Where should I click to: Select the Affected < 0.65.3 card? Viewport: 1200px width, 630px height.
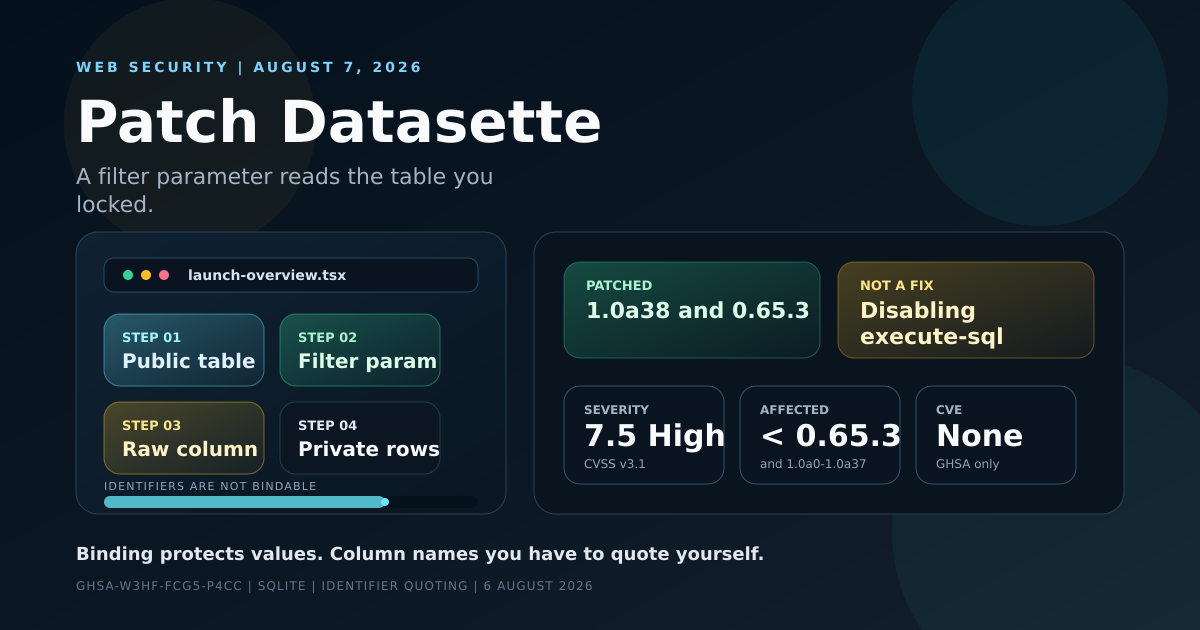point(820,435)
